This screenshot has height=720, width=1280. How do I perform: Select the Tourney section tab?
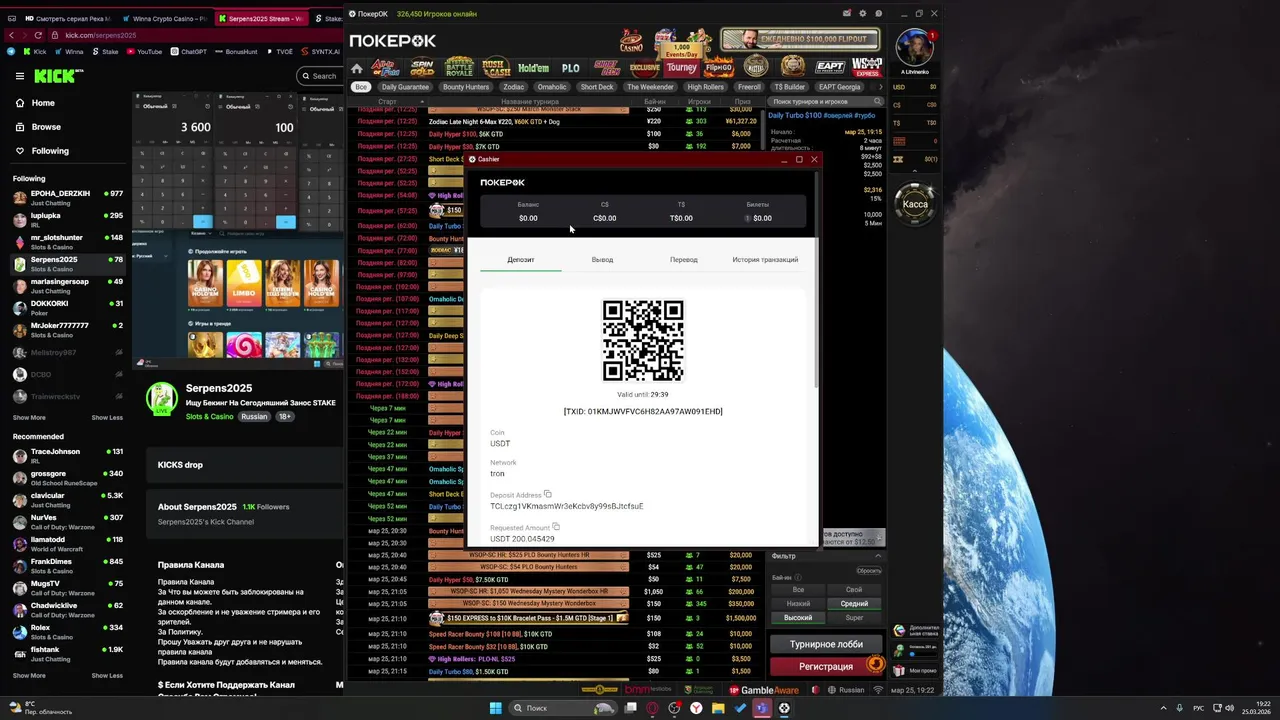point(681,68)
